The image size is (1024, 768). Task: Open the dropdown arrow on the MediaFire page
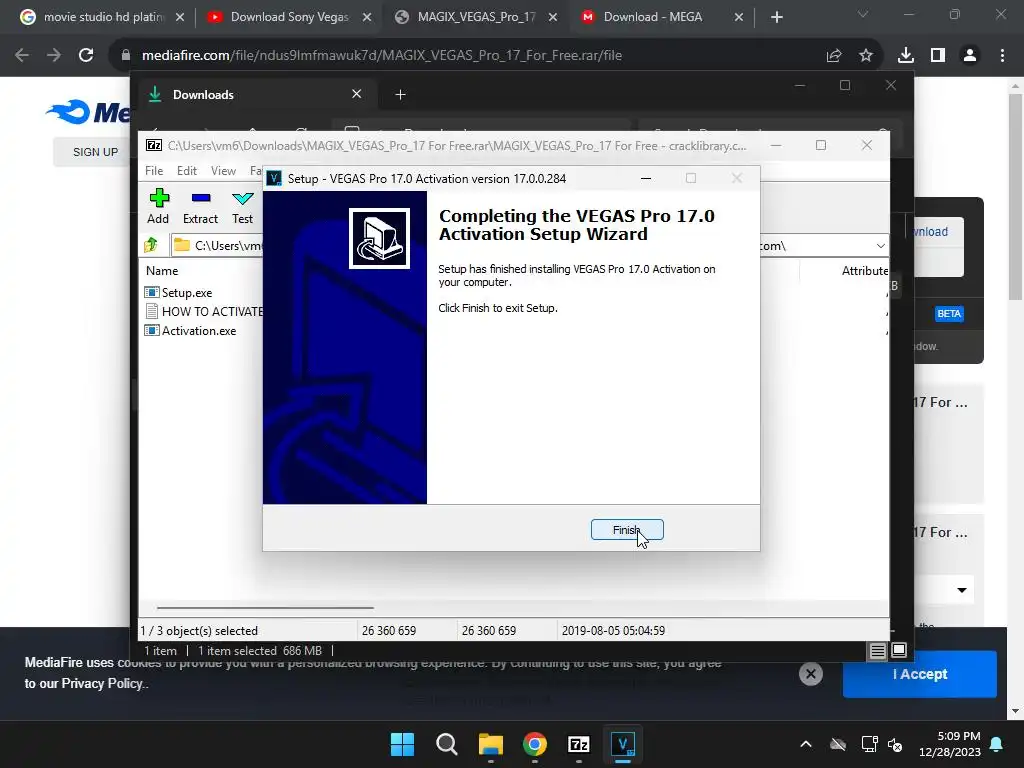coord(961,590)
